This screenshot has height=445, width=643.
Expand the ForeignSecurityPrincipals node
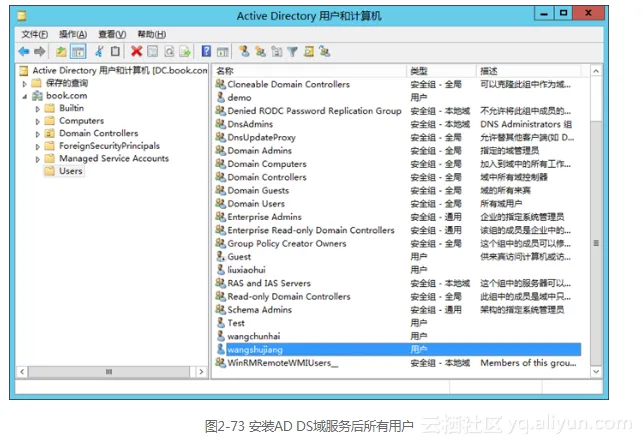point(38,147)
